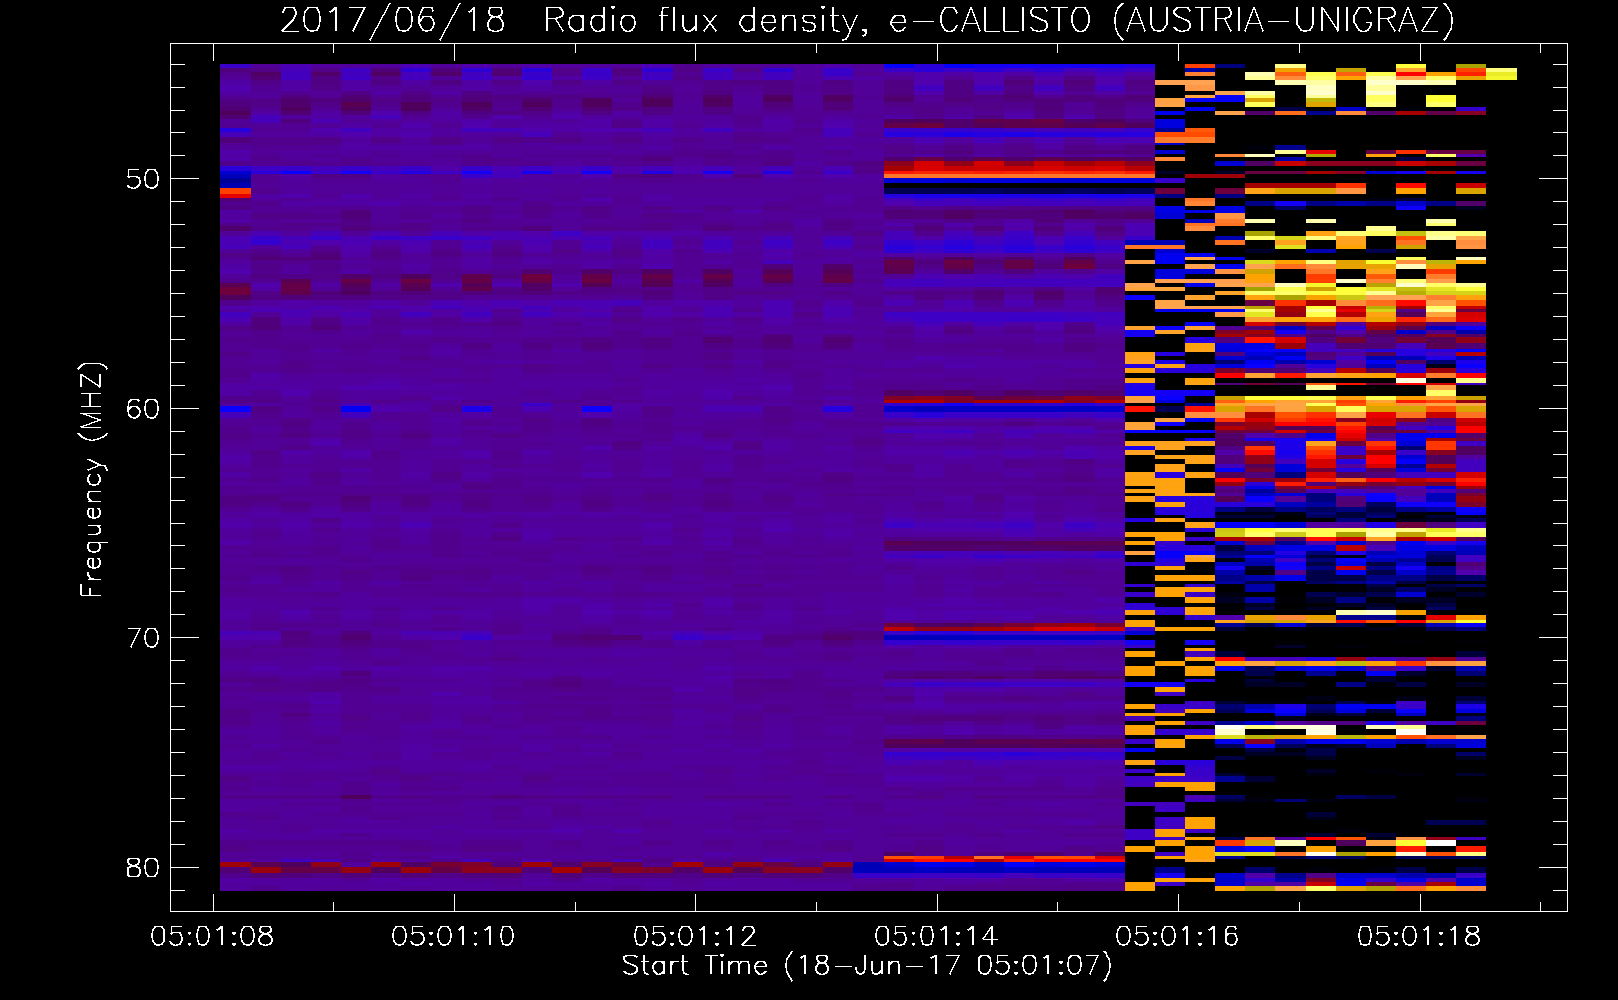Image resolution: width=1618 pixels, height=1000 pixels.
Task: Click the 05:01:12 time tick label
Action: pos(695,937)
